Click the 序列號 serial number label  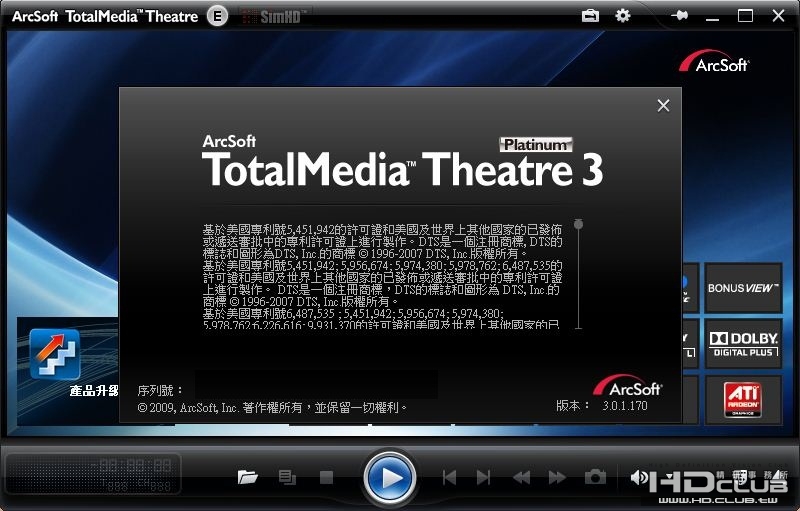coord(160,391)
